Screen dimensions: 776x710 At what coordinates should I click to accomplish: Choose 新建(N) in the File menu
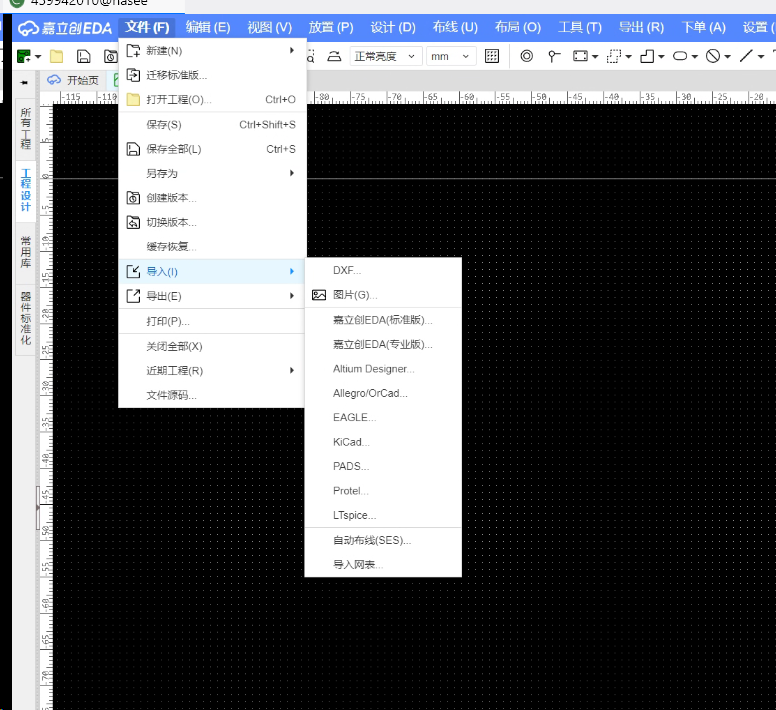tap(212, 50)
